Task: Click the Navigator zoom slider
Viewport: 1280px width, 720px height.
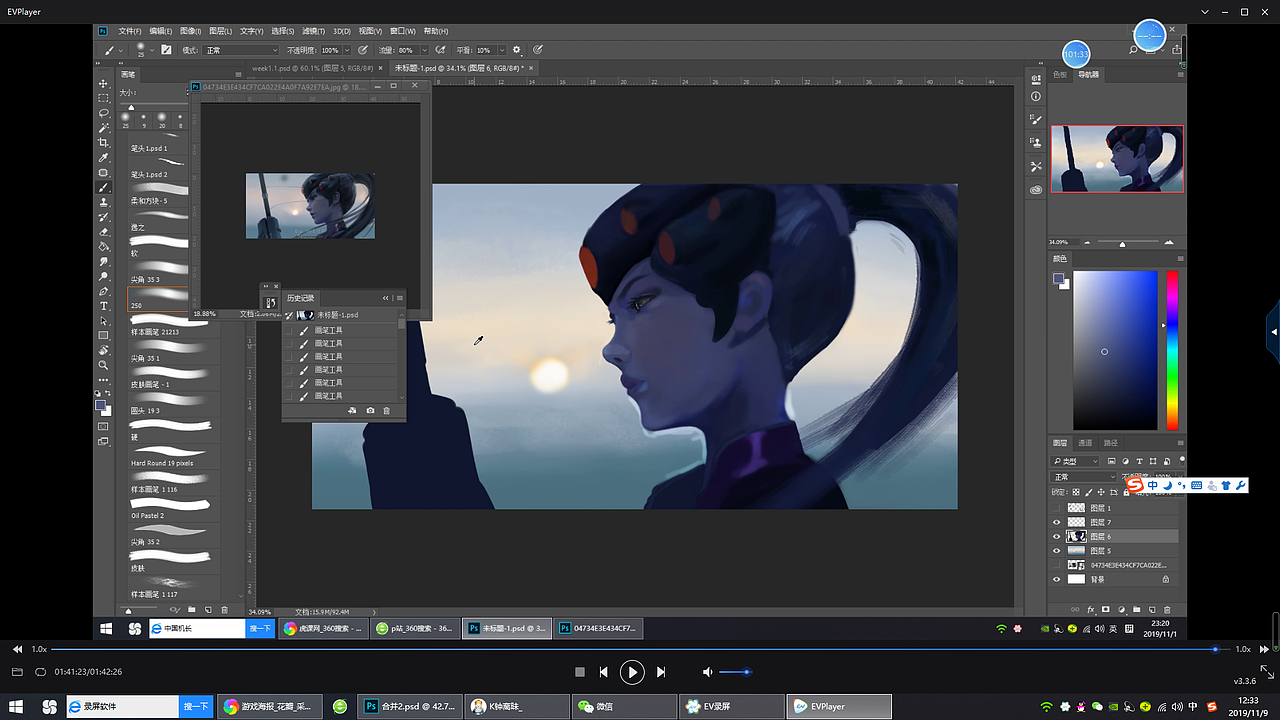Action: click(1122, 243)
